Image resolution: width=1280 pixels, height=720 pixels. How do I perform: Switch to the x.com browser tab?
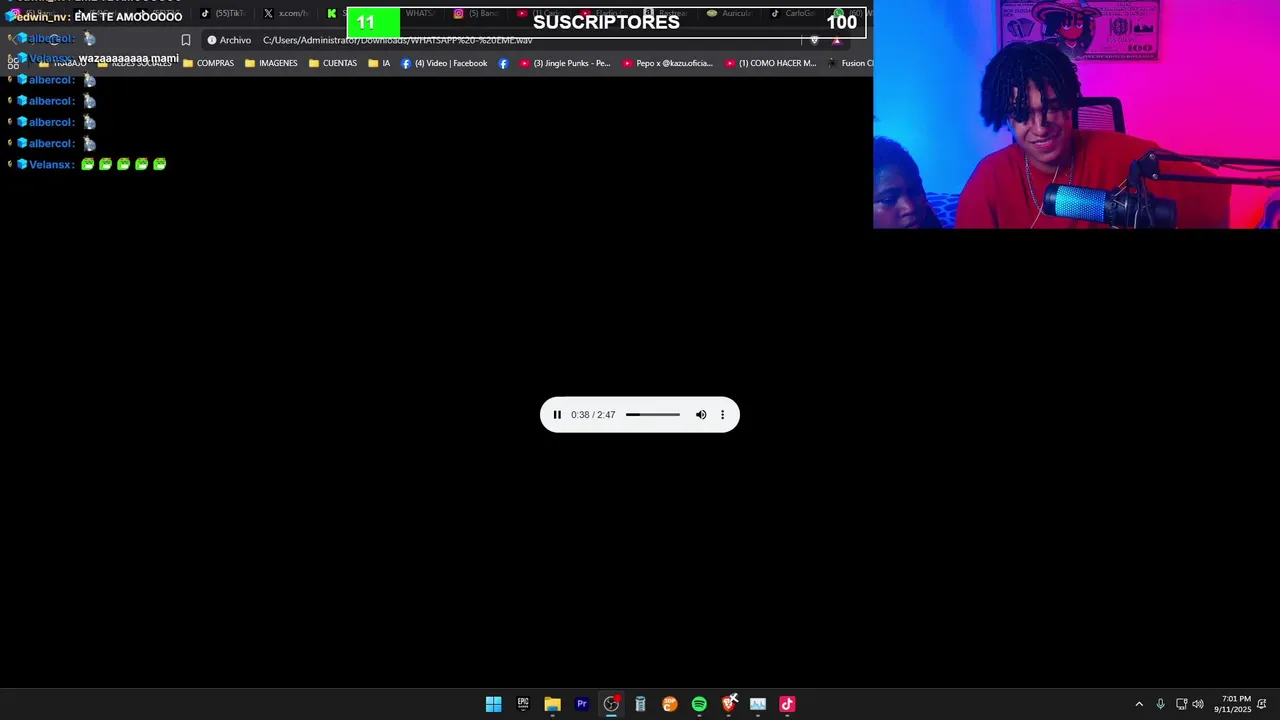click(286, 13)
